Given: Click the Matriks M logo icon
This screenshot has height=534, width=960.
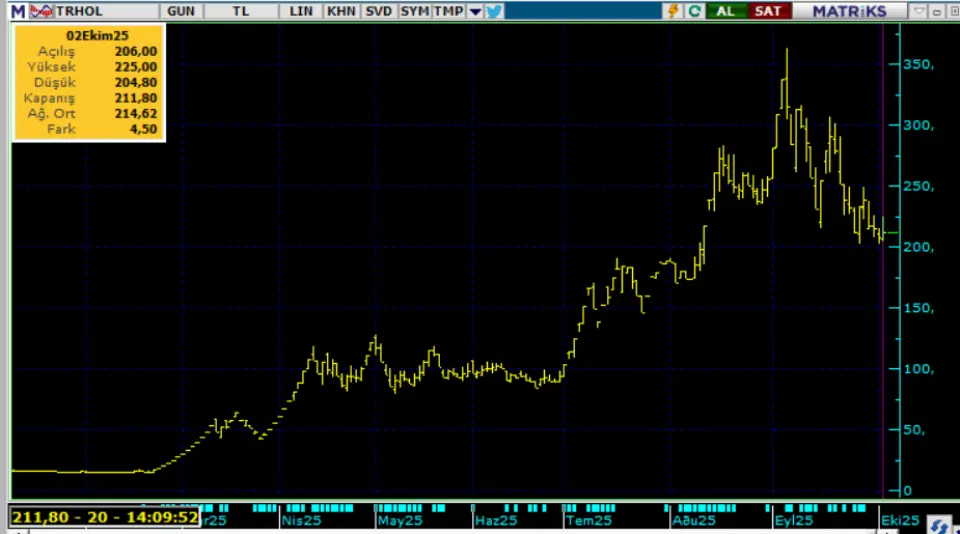Looking at the screenshot, I should (x=17, y=11).
